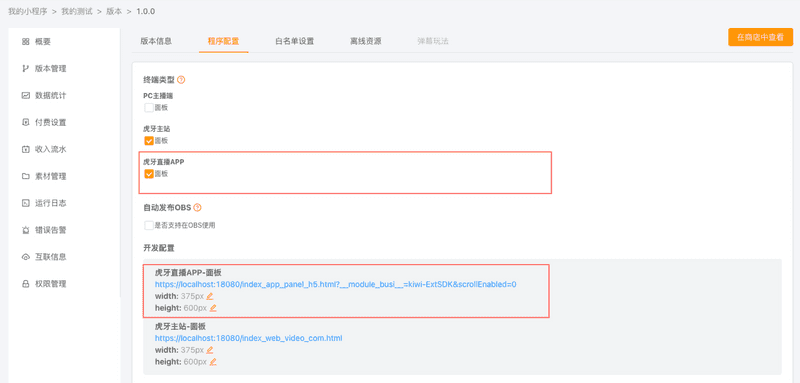Open the index_web_video_com.html localhost link
This screenshot has height=383, width=800.
[x=248, y=338]
